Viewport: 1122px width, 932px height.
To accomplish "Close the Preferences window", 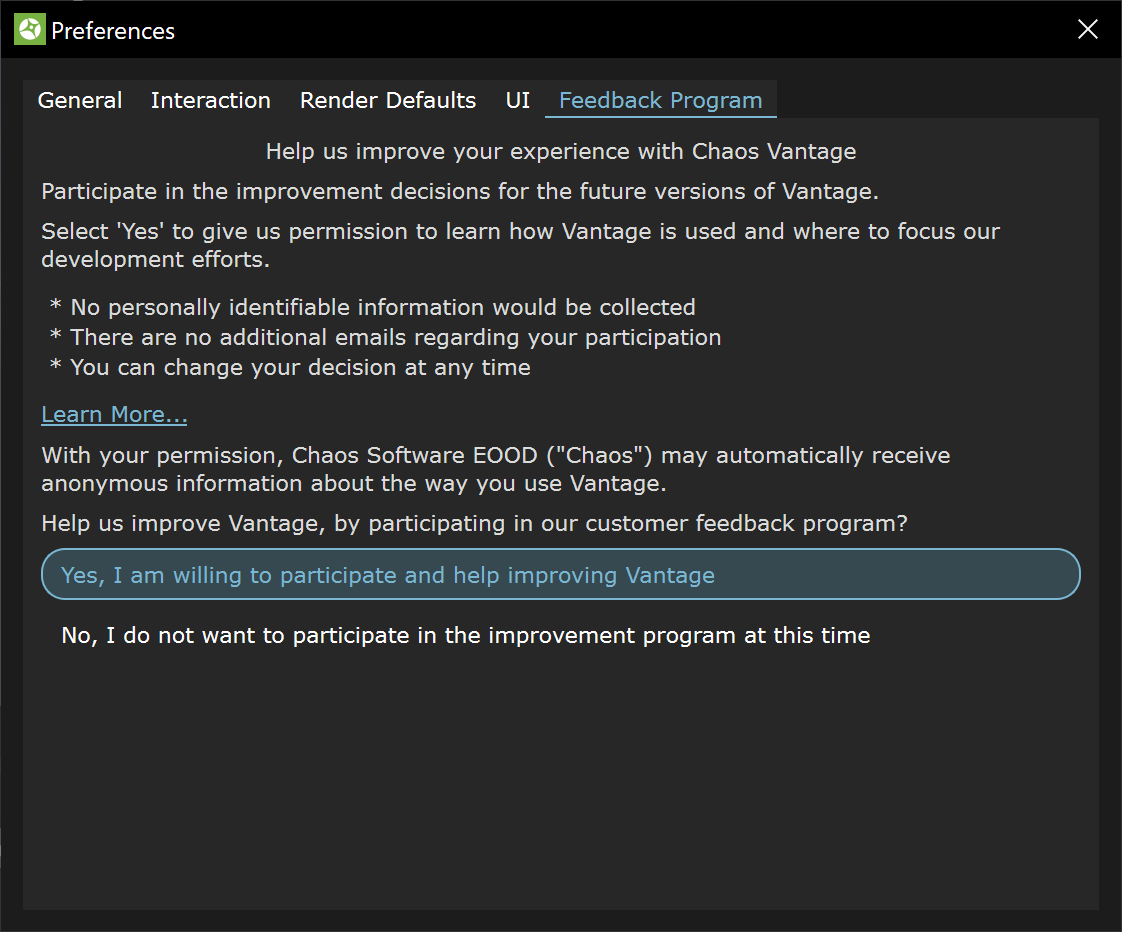I will [1088, 29].
